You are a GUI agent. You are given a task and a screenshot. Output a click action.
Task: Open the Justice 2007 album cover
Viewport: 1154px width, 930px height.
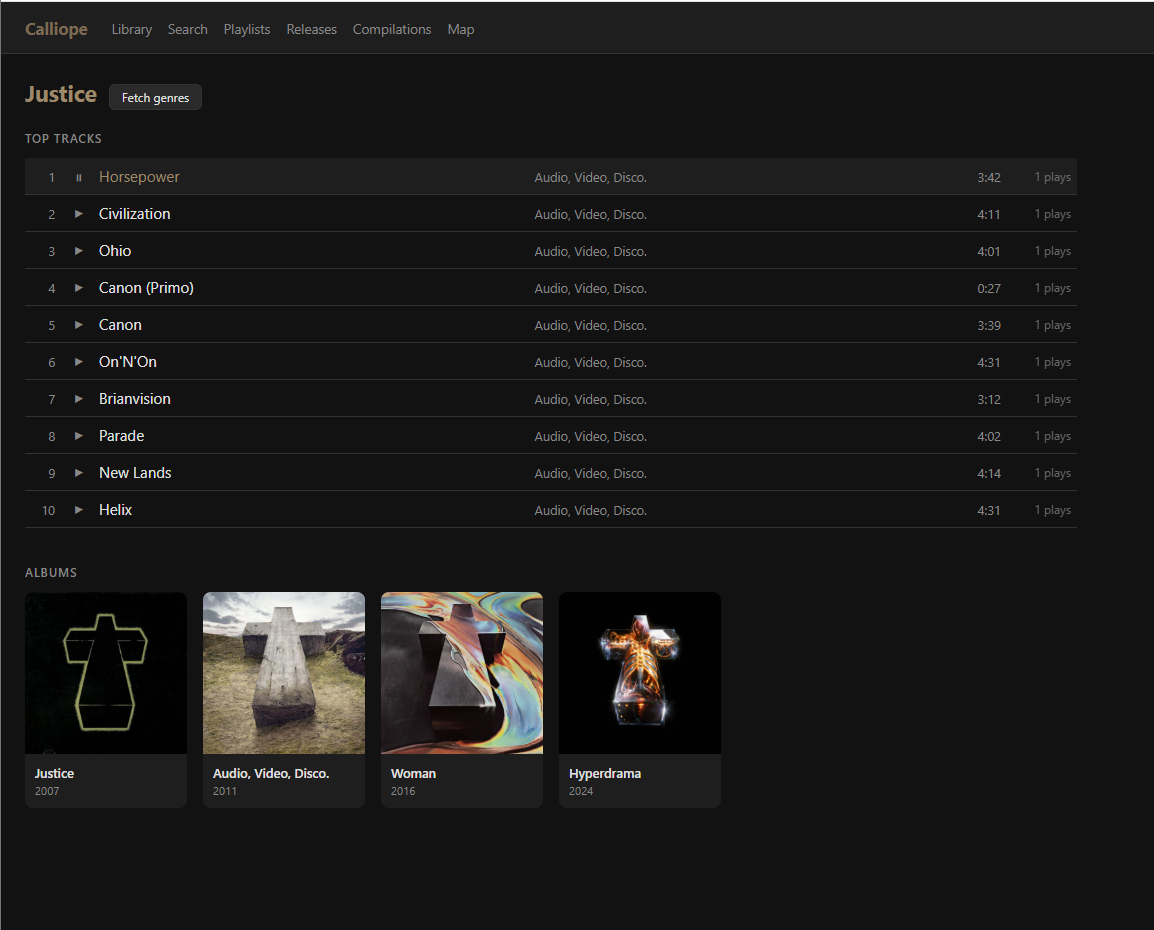tap(106, 673)
